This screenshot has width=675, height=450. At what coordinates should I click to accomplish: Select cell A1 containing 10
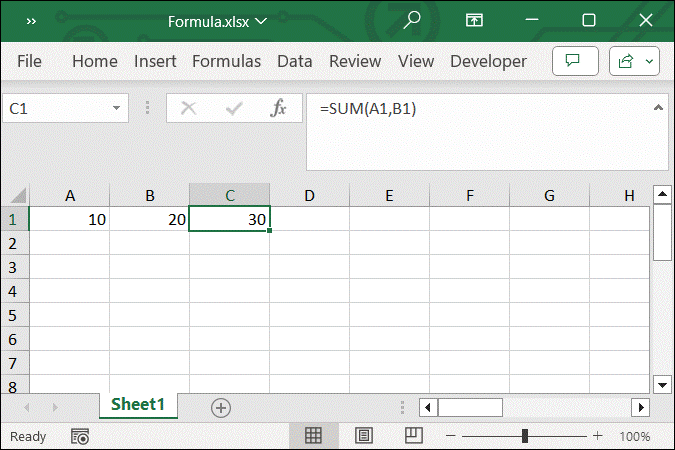(69, 219)
